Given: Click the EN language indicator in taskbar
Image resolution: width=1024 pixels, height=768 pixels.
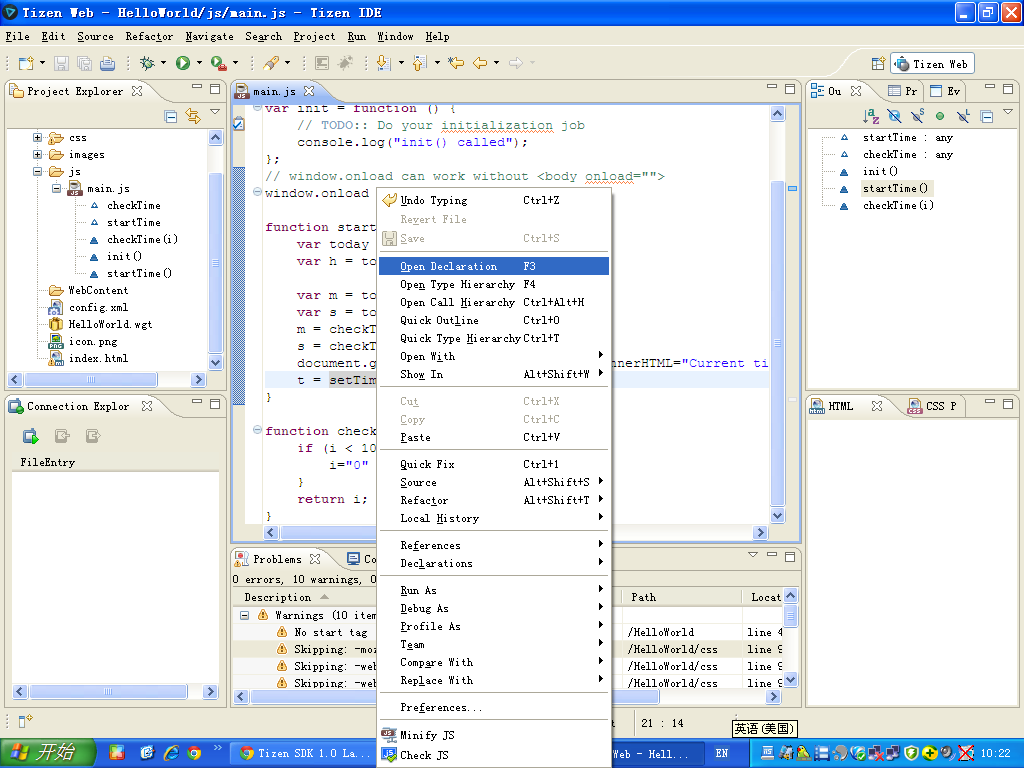Looking at the screenshot, I should tap(722, 753).
